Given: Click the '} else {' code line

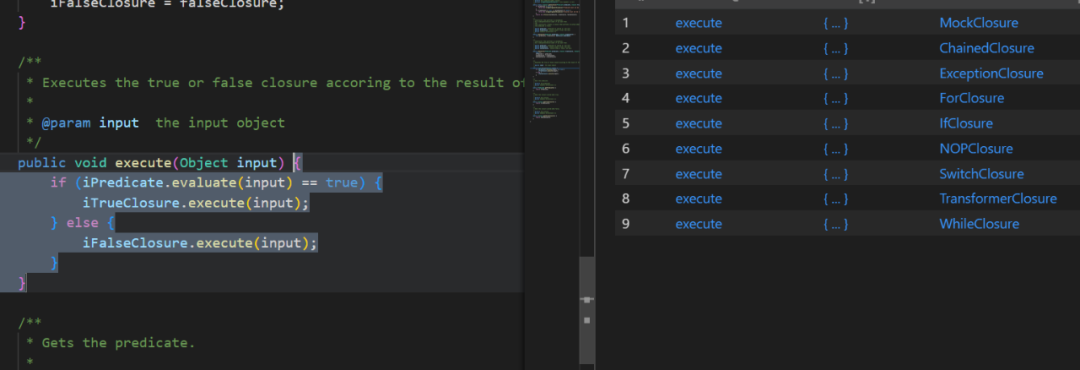Looking at the screenshot, I should (x=83, y=223).
